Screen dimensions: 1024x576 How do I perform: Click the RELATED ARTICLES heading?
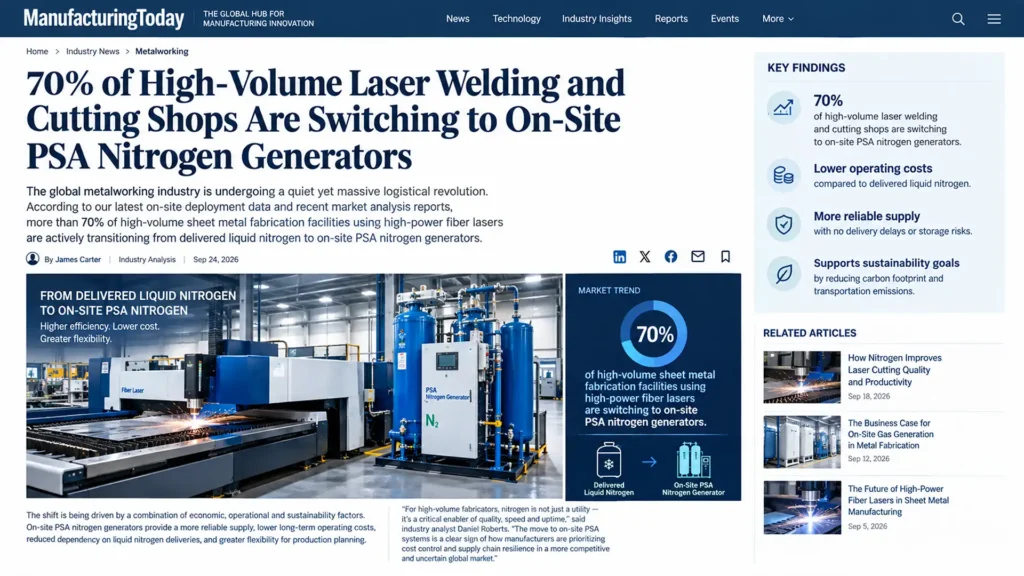pos(810,333)
